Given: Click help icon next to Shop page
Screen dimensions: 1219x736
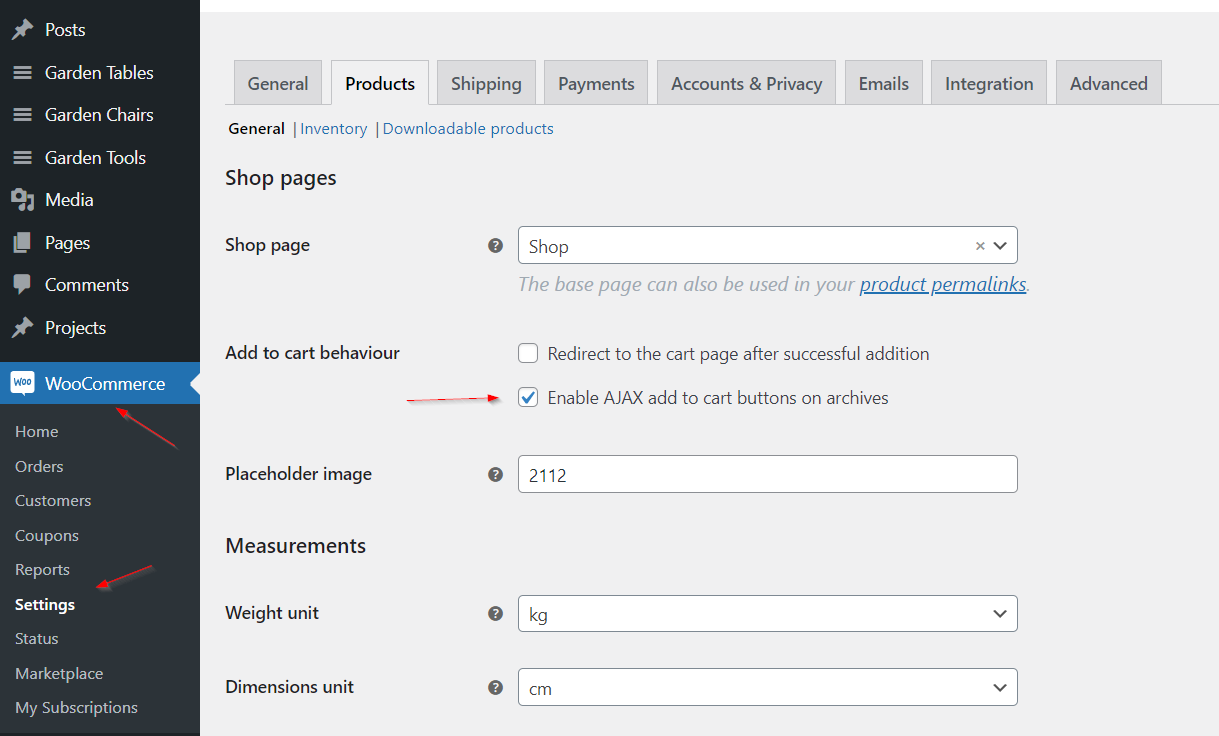Looking at the screenshot, I should [x=495, y=245].
